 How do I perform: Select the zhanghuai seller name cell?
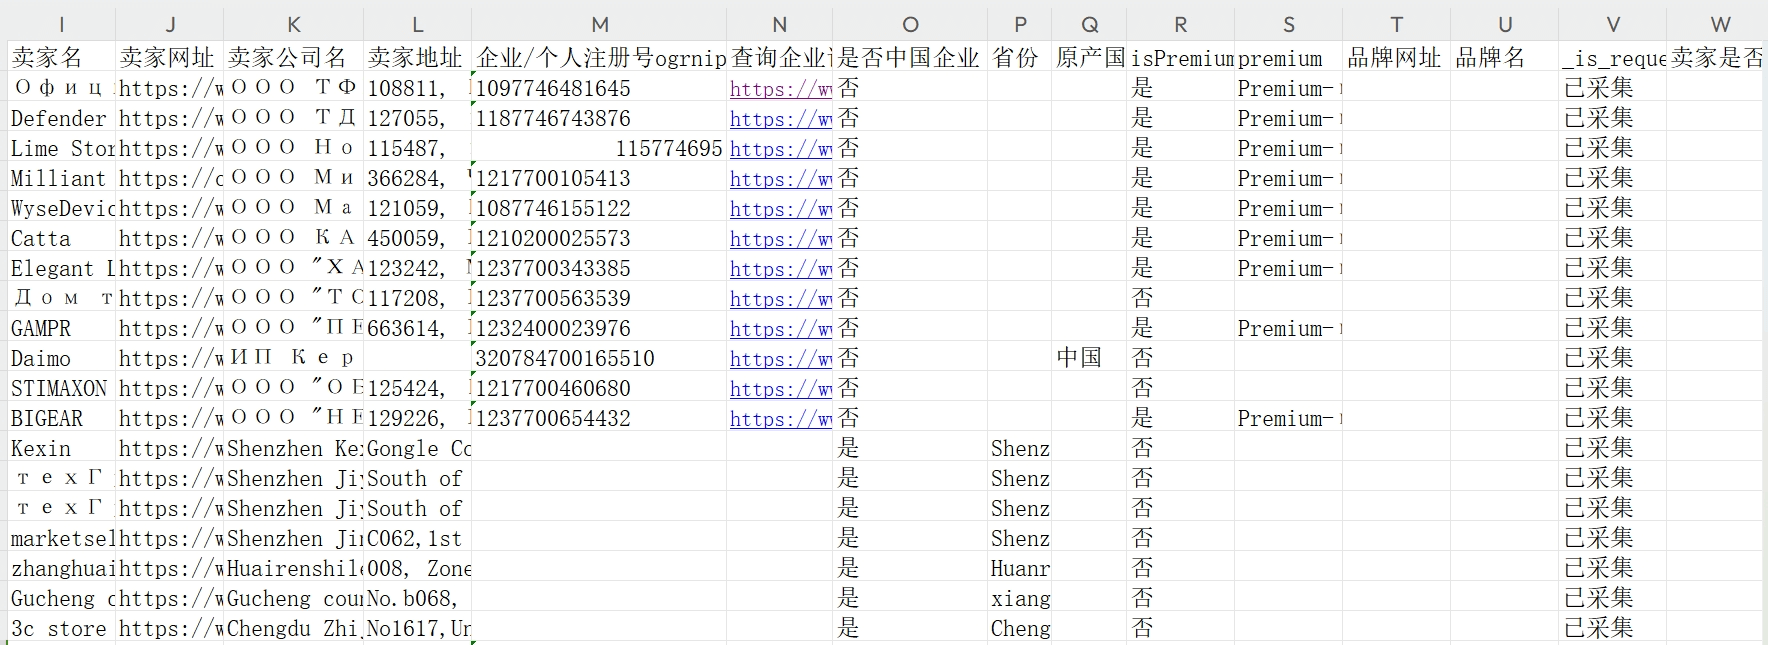(x=62, y=568)
